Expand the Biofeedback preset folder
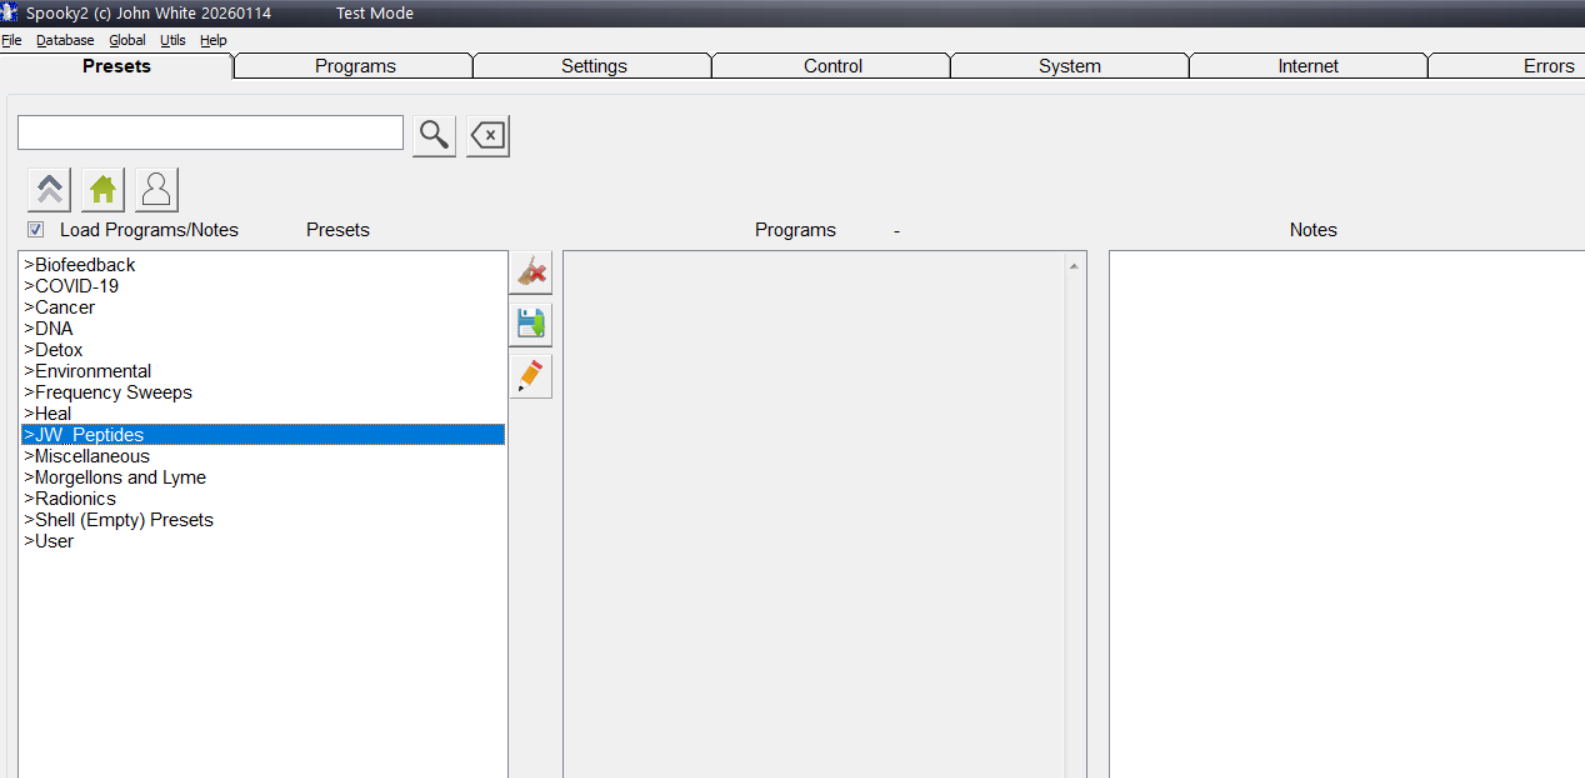The width and height of the screenshot is (1585, 778). pyautogui.click(x=85, y=265)
